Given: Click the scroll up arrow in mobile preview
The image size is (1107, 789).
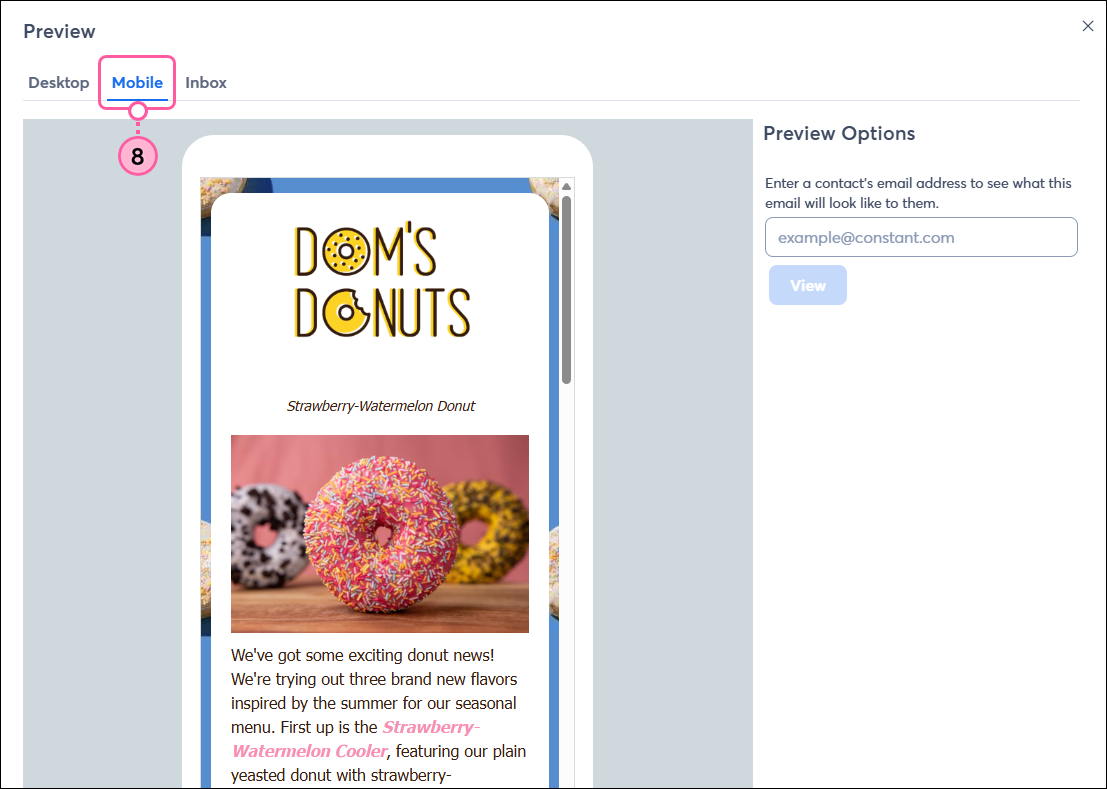Looking at the screenshot, I should [x=566, y=186].
